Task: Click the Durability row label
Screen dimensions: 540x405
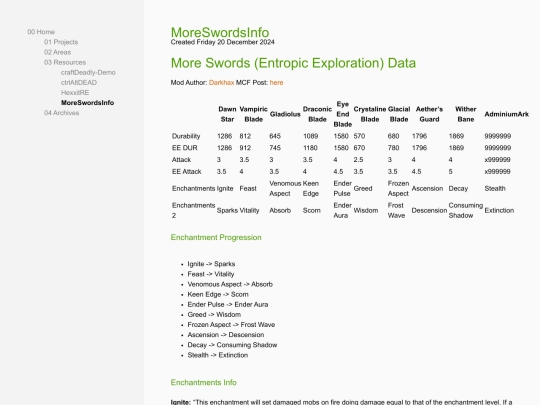Action: click(x=186, y=136)
